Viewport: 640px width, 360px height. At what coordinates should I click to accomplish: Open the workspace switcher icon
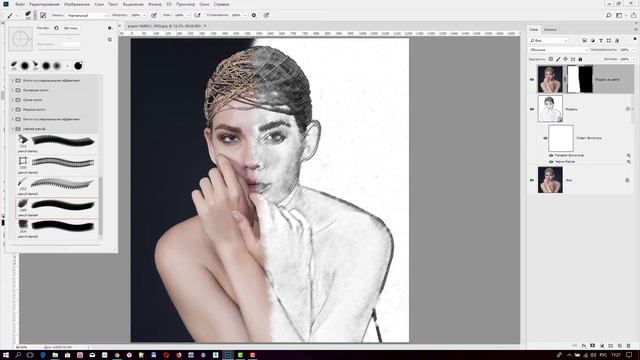coord(620,15)
